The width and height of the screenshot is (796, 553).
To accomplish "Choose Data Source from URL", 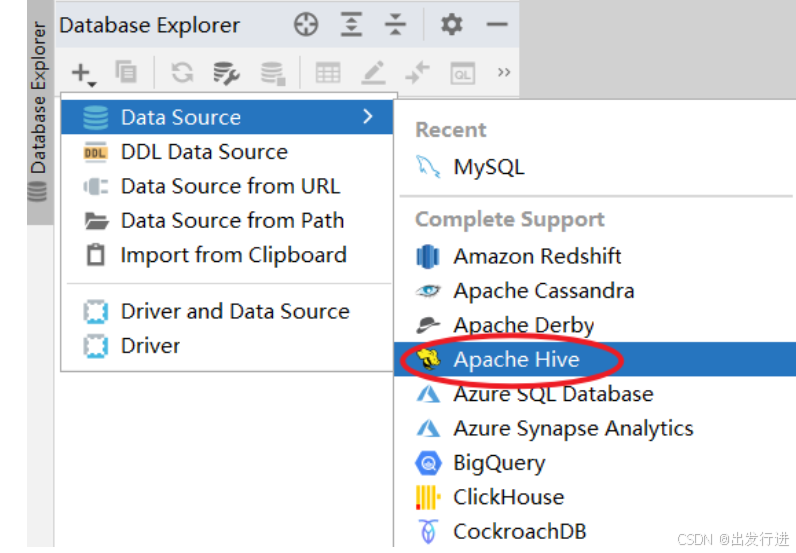I will [x=227, y=186].
